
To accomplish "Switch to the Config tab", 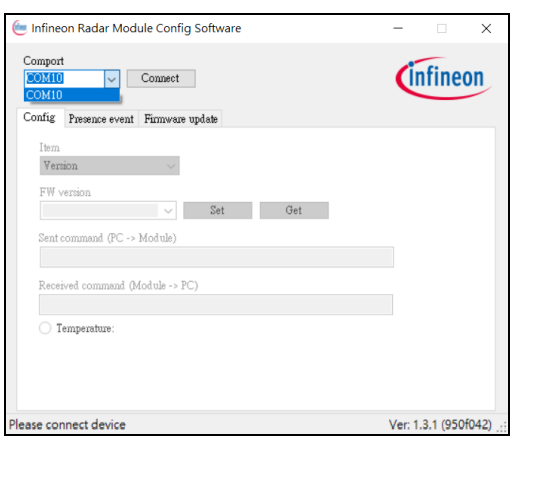I will (39, 117).
